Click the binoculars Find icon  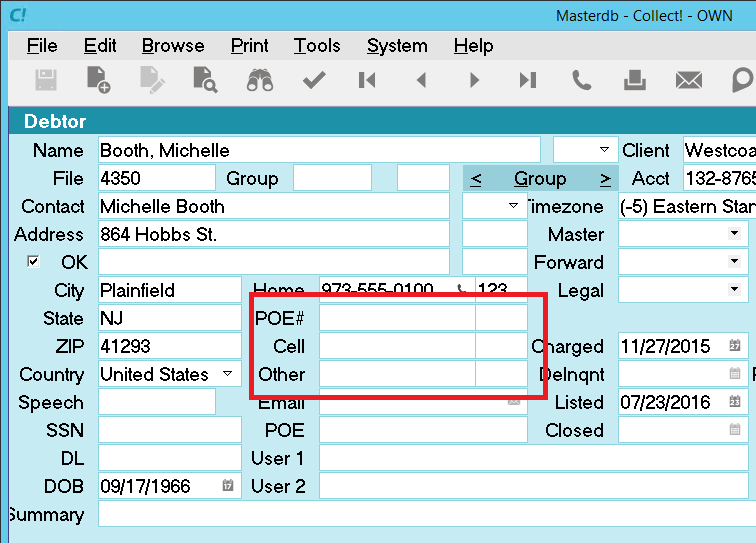[260, 80]
